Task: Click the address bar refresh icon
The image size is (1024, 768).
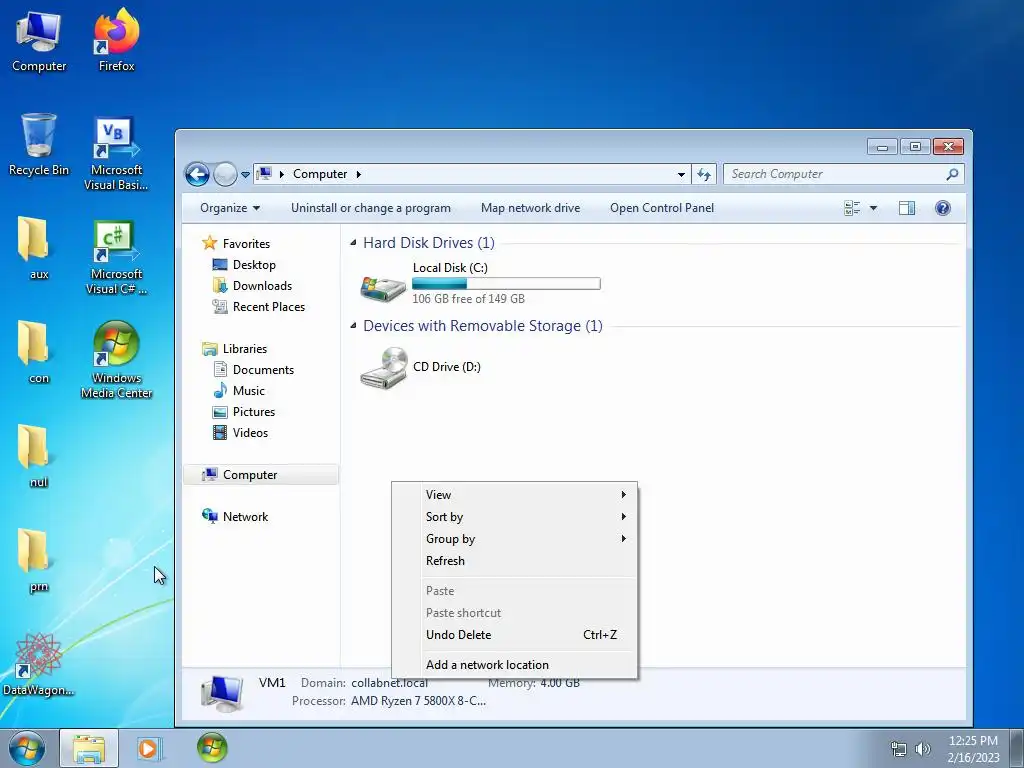Action: coord(704,174)
